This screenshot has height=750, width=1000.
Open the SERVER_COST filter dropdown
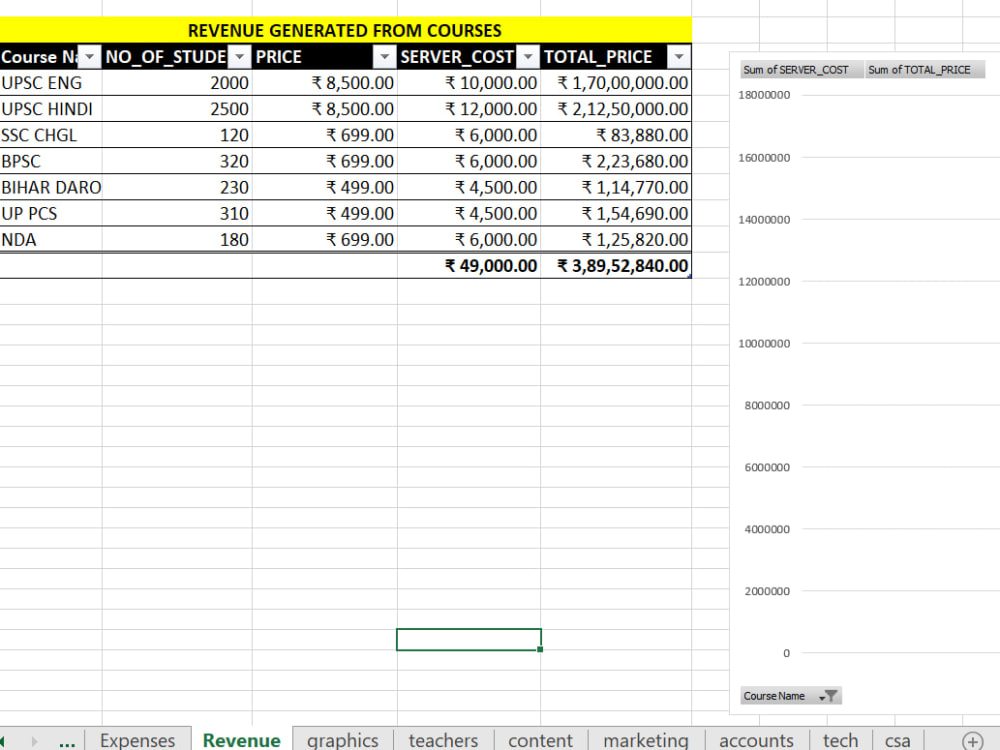[527, 56]
